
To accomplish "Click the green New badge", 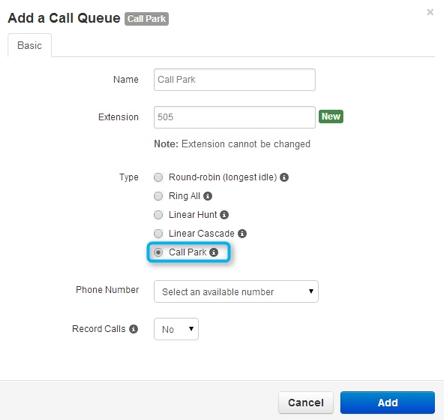I will [x=331, y=117].
